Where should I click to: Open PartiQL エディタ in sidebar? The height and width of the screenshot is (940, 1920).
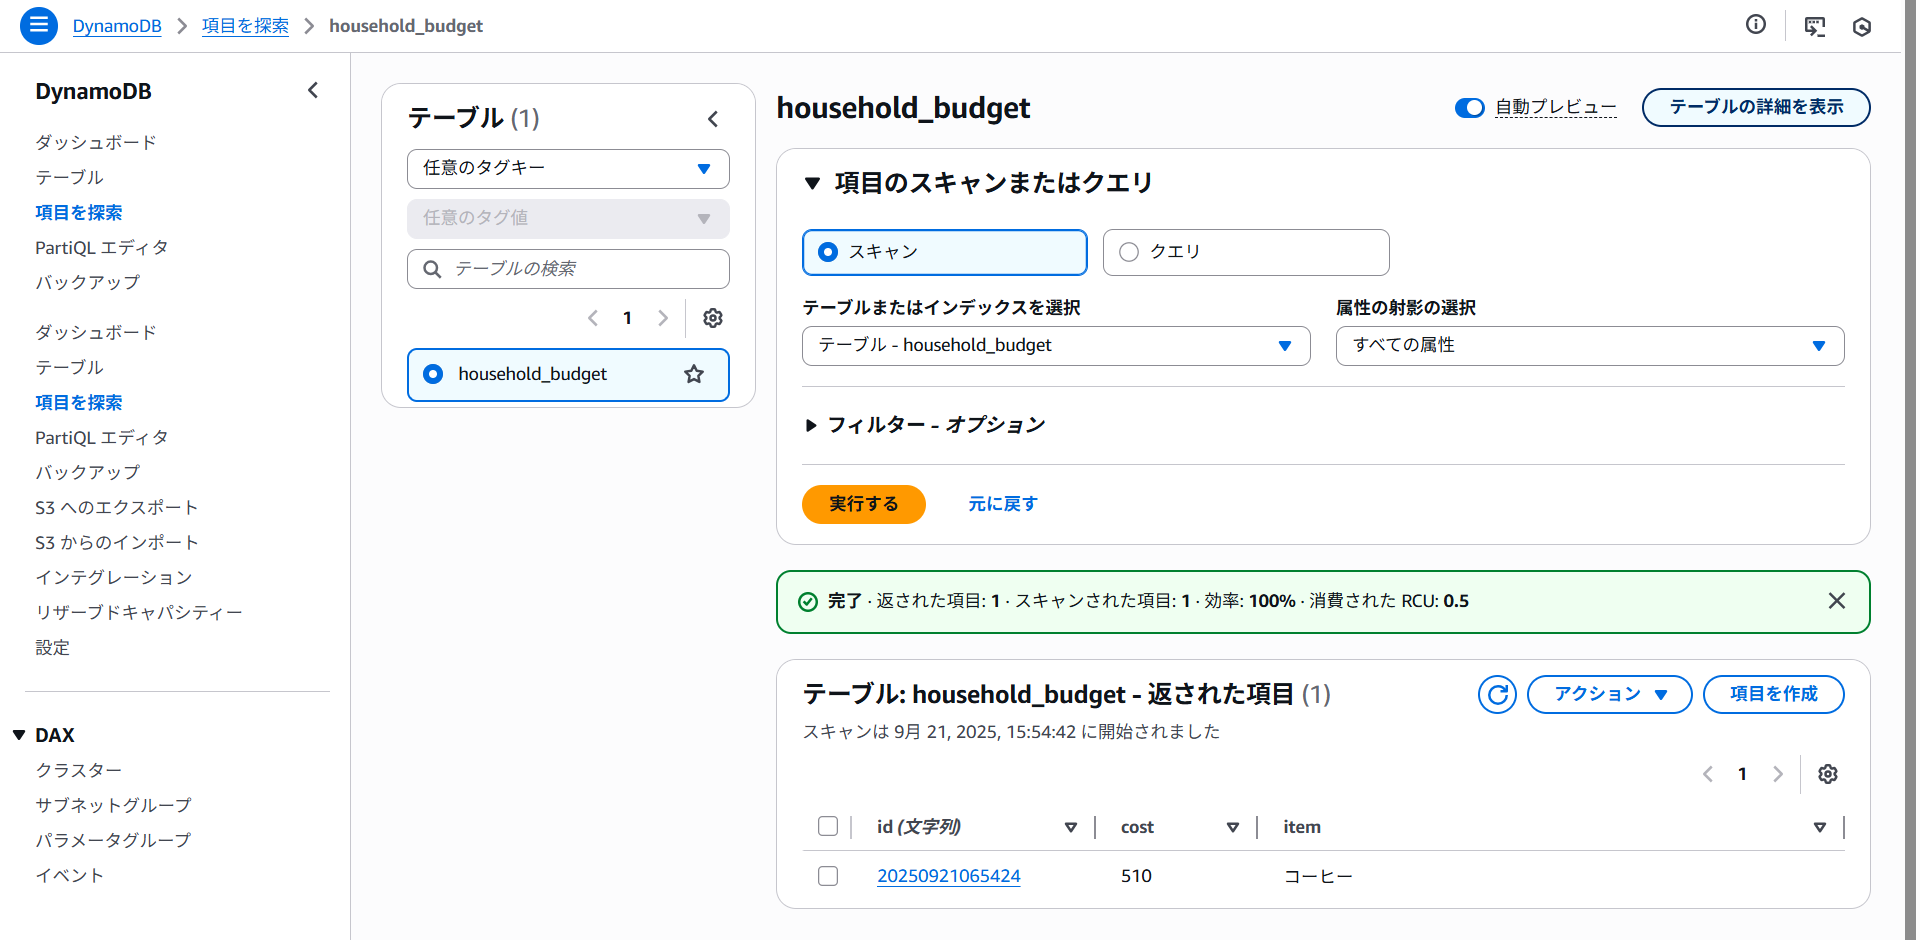102,247
